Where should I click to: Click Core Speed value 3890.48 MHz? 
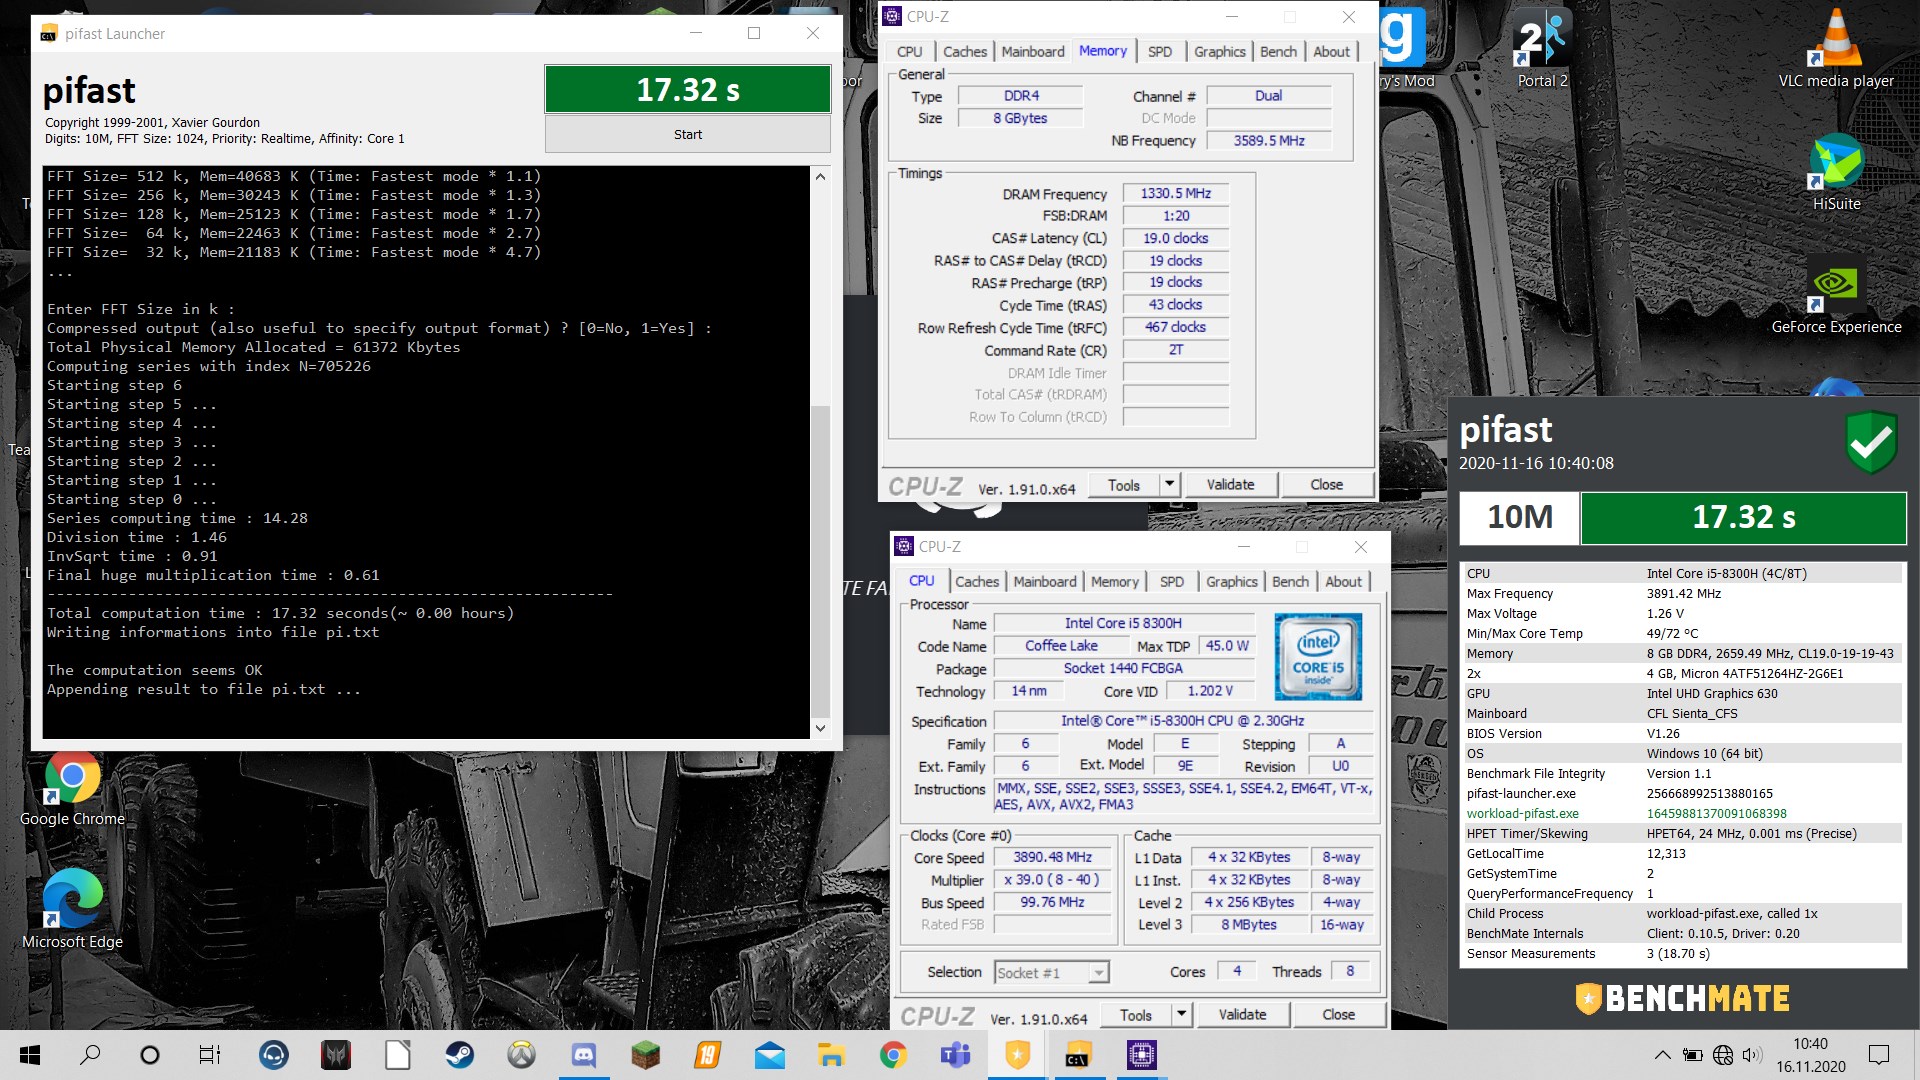point(1052,857)
